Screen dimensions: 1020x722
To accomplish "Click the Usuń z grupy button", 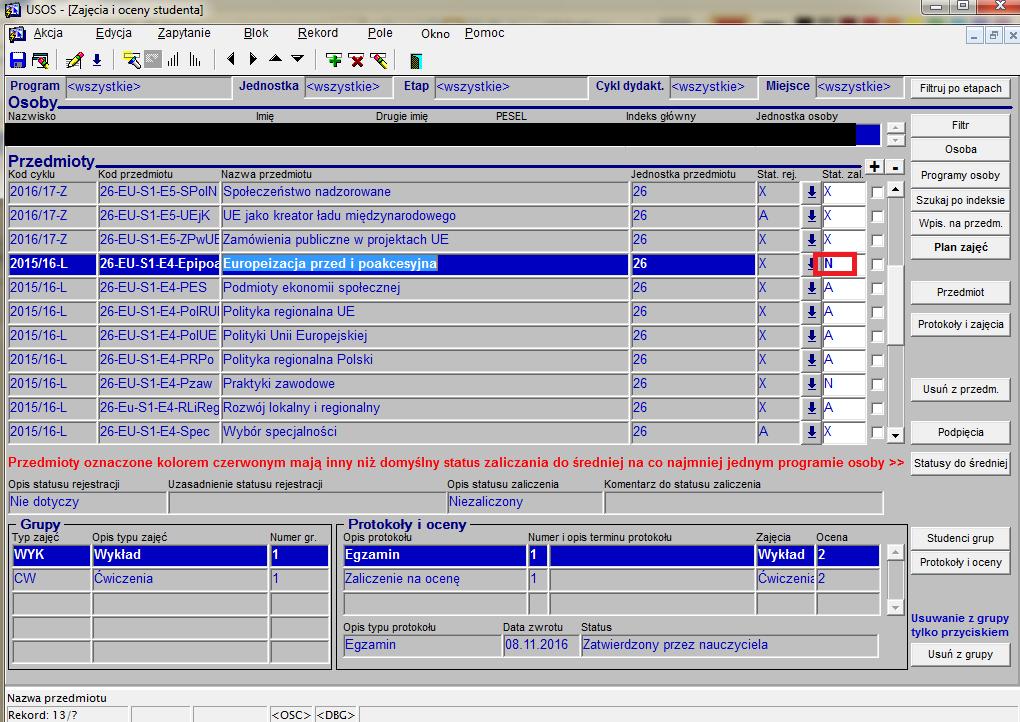I will 960,654.
